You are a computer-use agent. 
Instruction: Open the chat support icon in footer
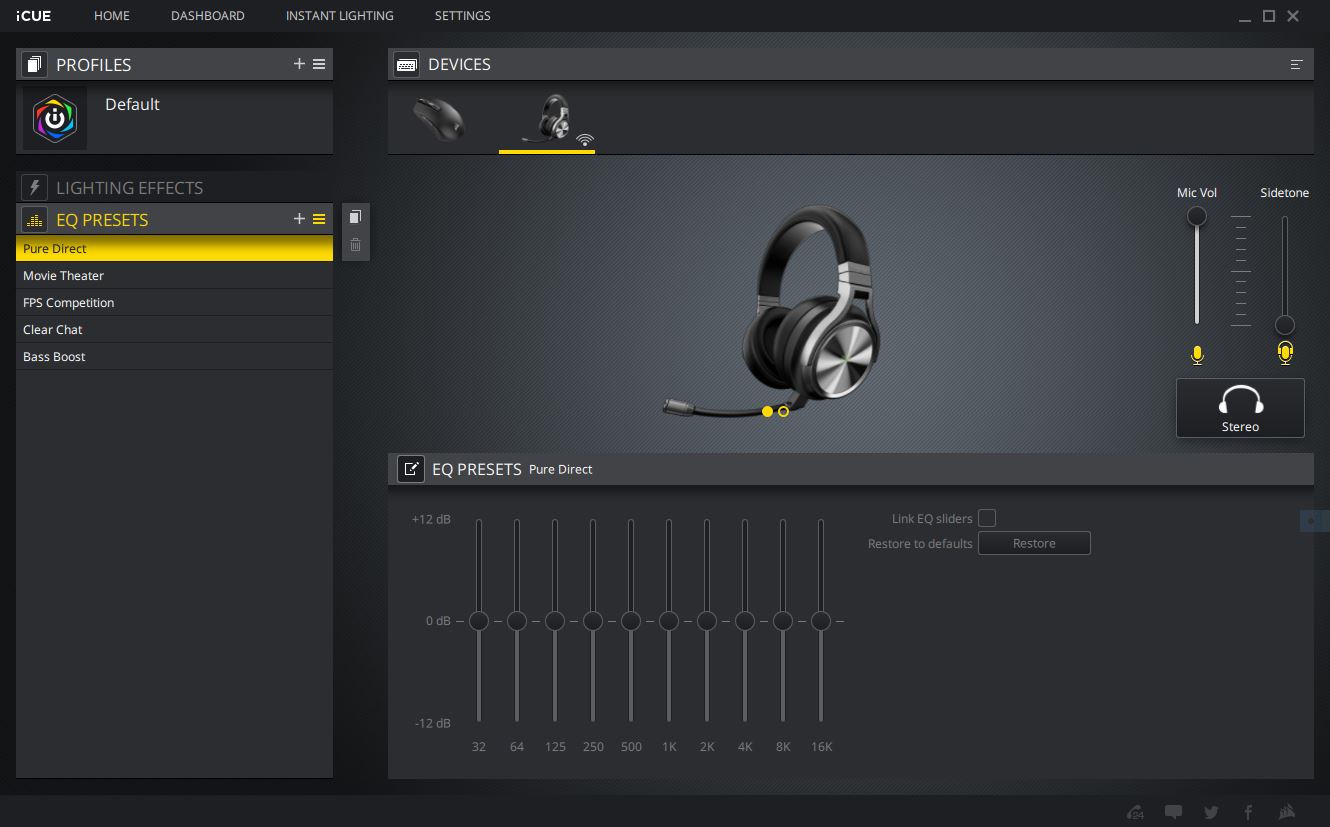pos(1173,812)
